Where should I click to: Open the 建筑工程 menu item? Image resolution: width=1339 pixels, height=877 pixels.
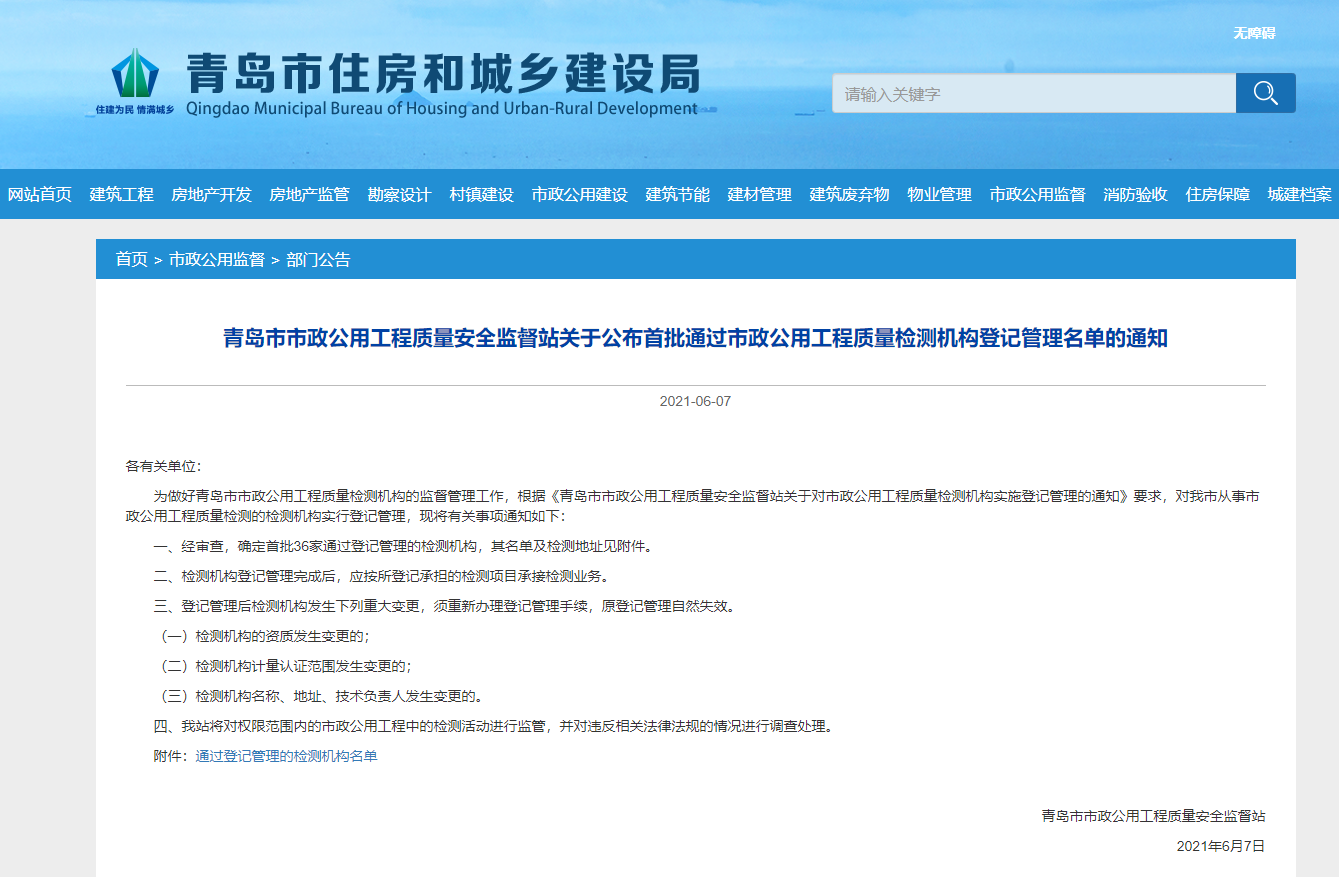(x=121, y=195)
